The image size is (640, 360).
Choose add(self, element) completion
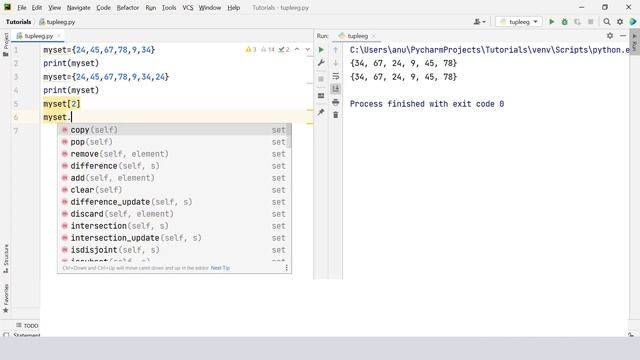(x=173, y=178)
